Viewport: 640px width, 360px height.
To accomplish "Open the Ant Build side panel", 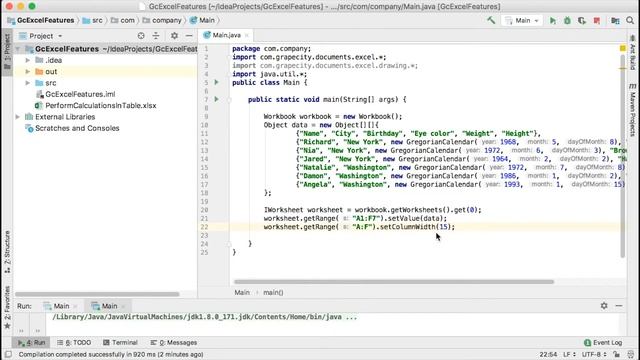I will click(x=632, y=53).
